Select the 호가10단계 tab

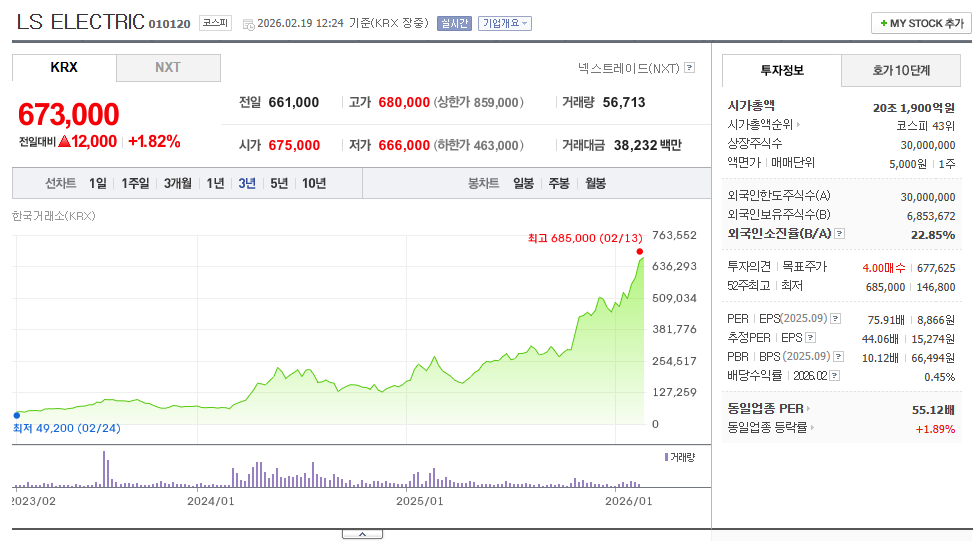(901, 71)
